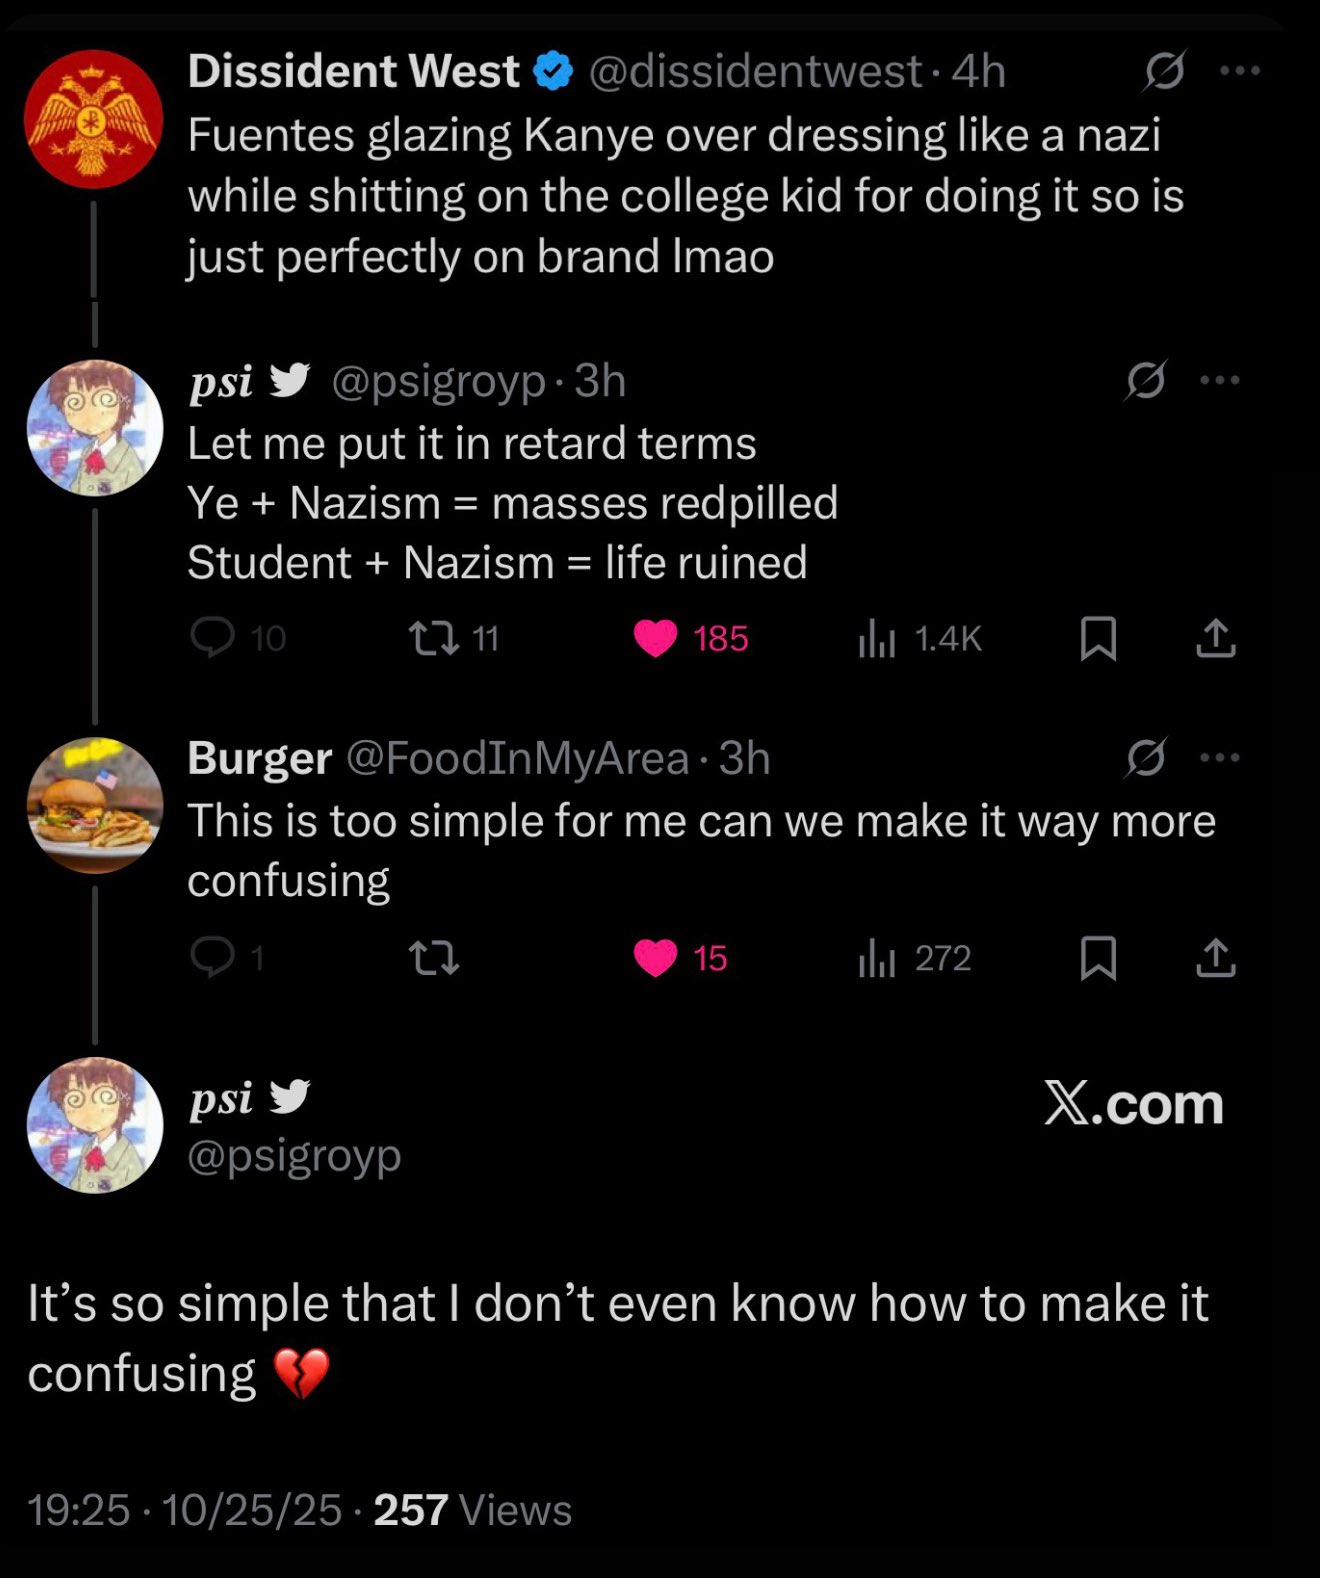Unlike psi's tweet with 185 likes
The image size is (1320, 1578).
tap(691, 638)
